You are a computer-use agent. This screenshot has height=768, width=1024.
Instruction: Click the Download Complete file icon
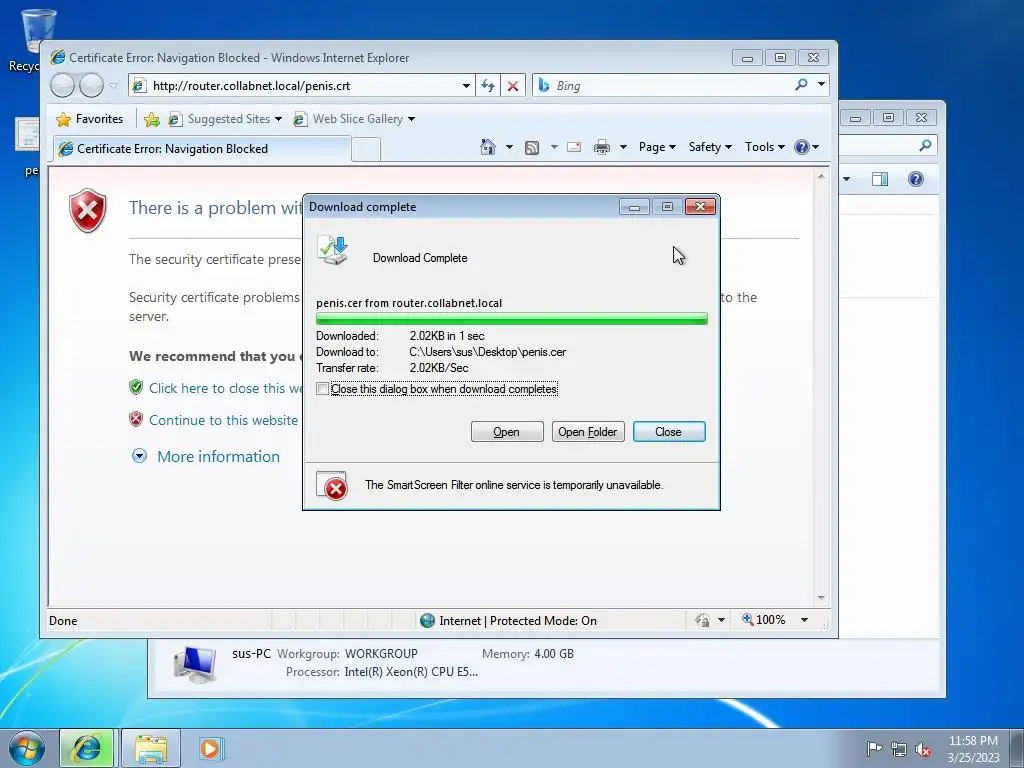pos(333,251)
